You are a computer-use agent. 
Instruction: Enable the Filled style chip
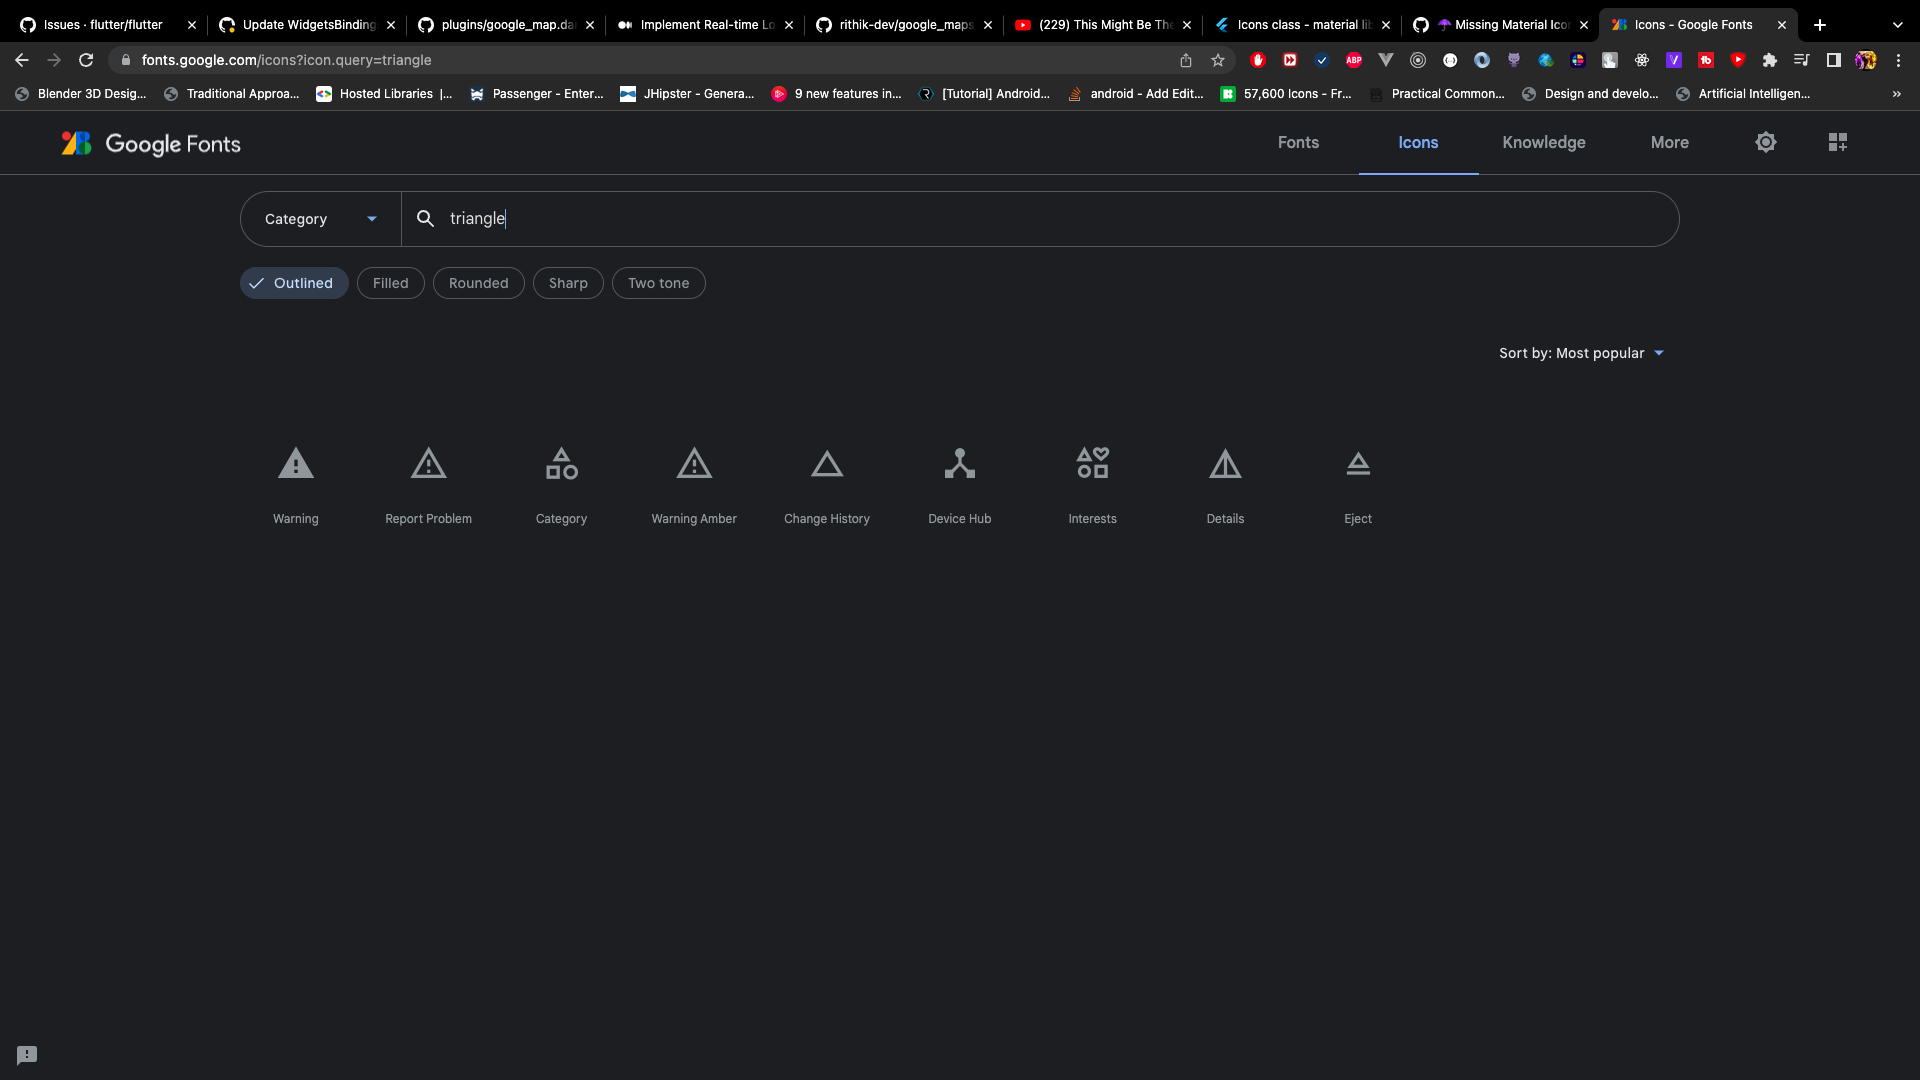point(390,283)
